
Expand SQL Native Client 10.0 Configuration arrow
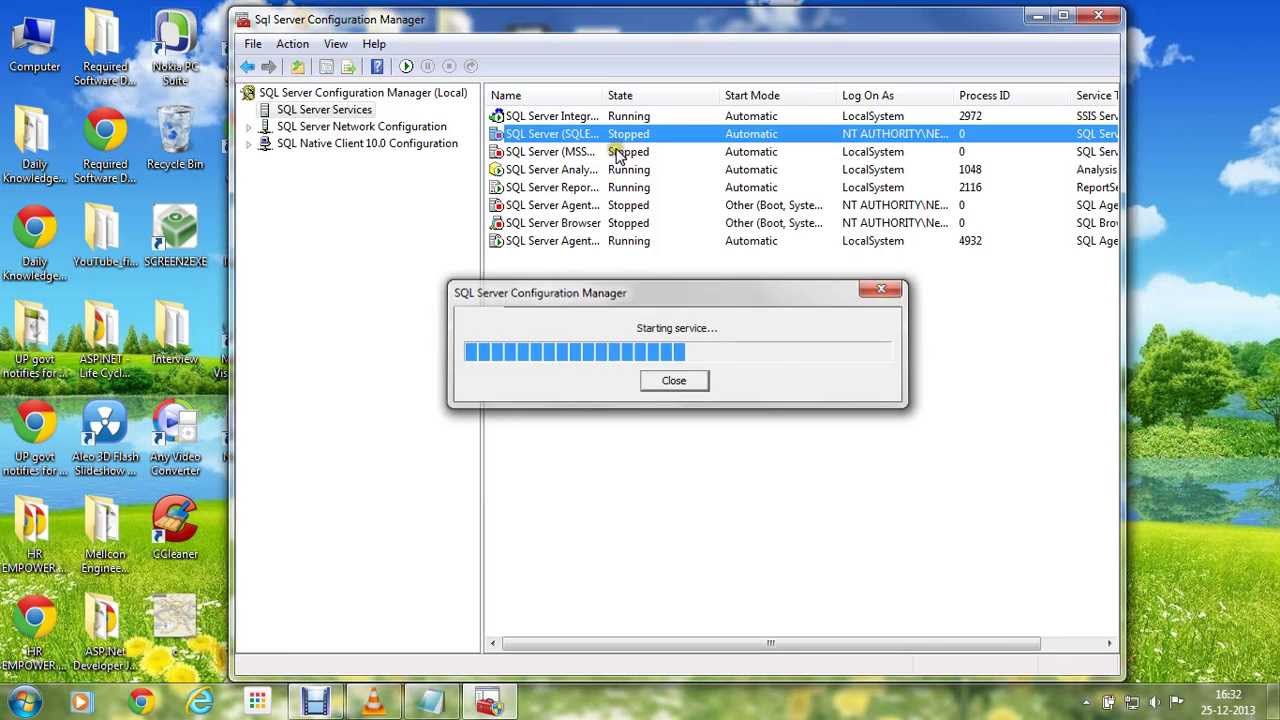pos(249,144)
